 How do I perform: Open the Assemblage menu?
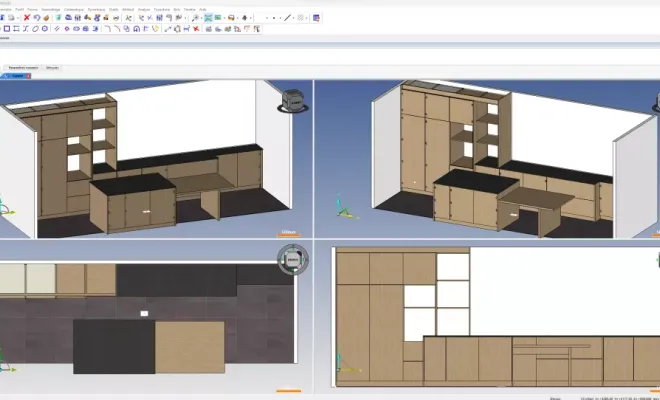click(51, 9)
